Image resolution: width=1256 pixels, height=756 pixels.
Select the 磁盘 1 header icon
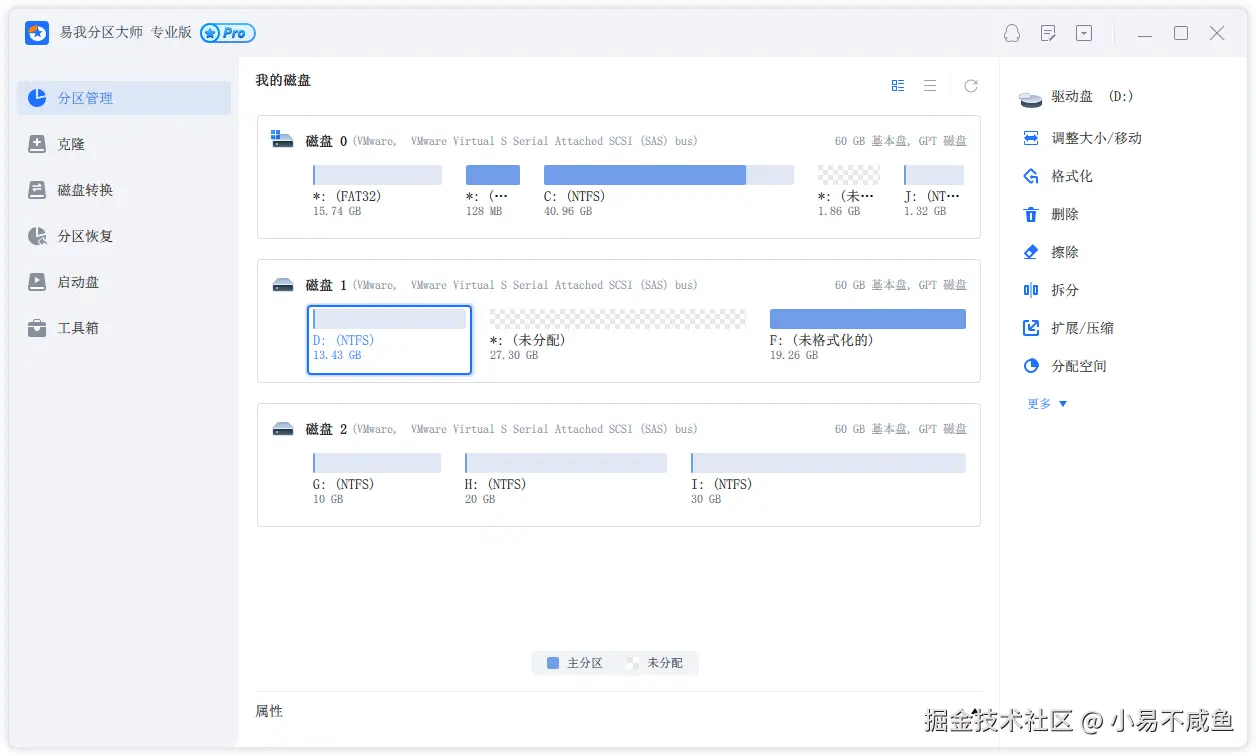pyautogui.click(x=283, y=285)
